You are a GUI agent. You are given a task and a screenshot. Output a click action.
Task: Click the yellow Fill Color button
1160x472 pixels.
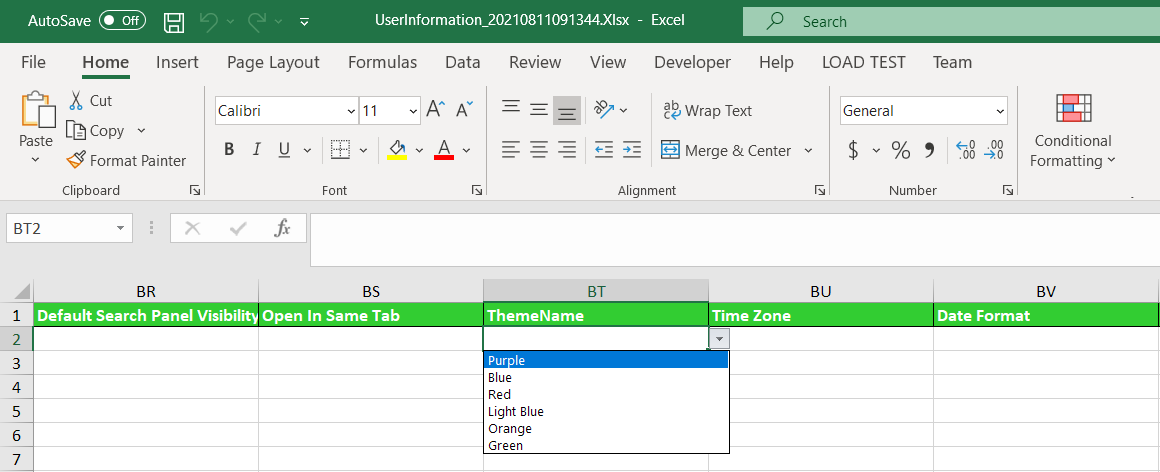tap(397, 150)
